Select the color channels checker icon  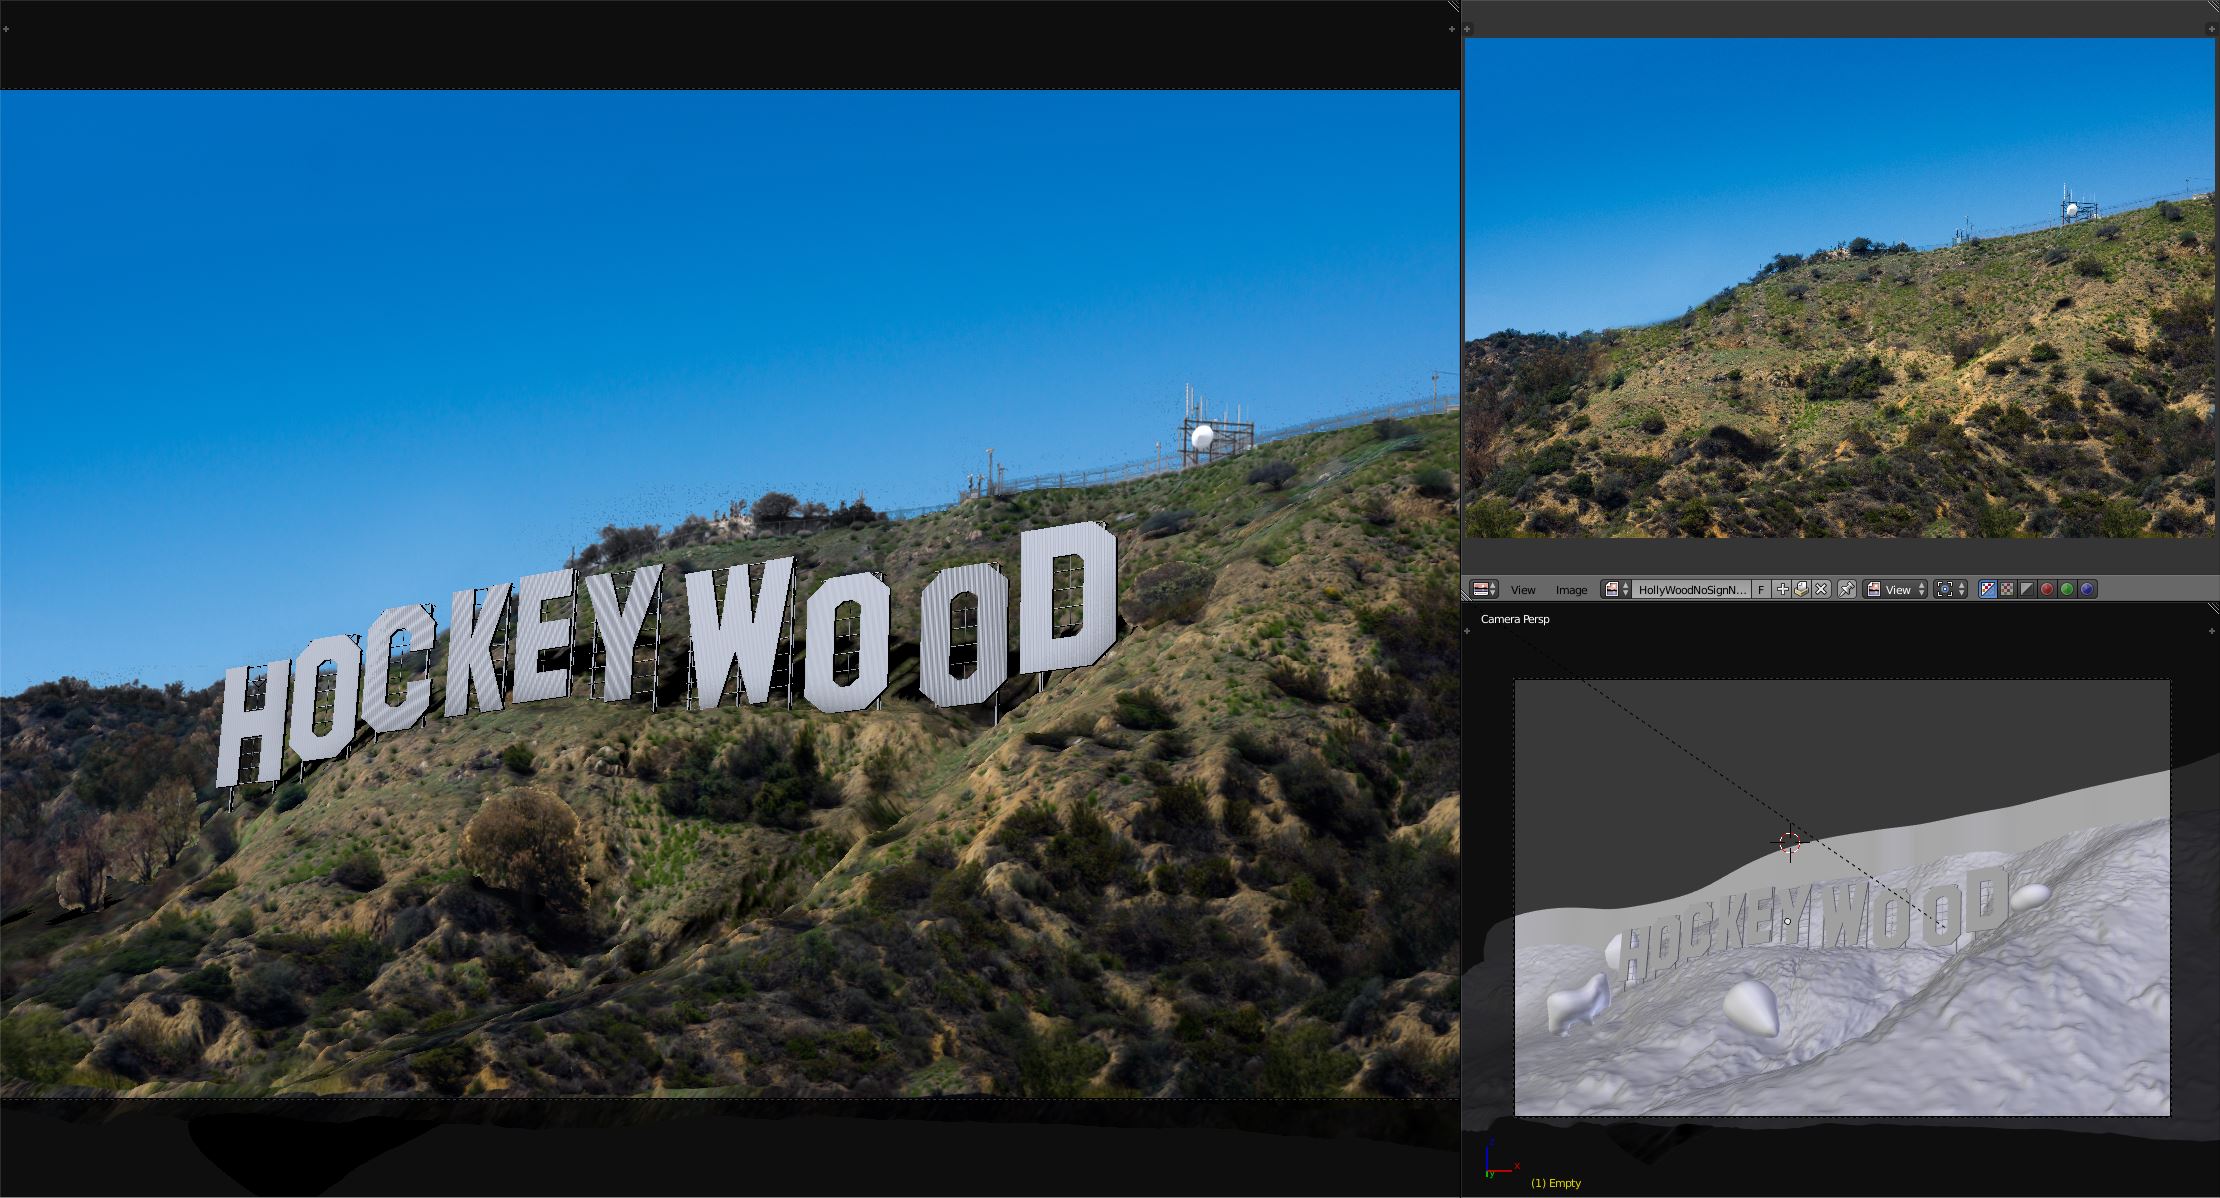pyautogui.click(x=2007, y=590)
